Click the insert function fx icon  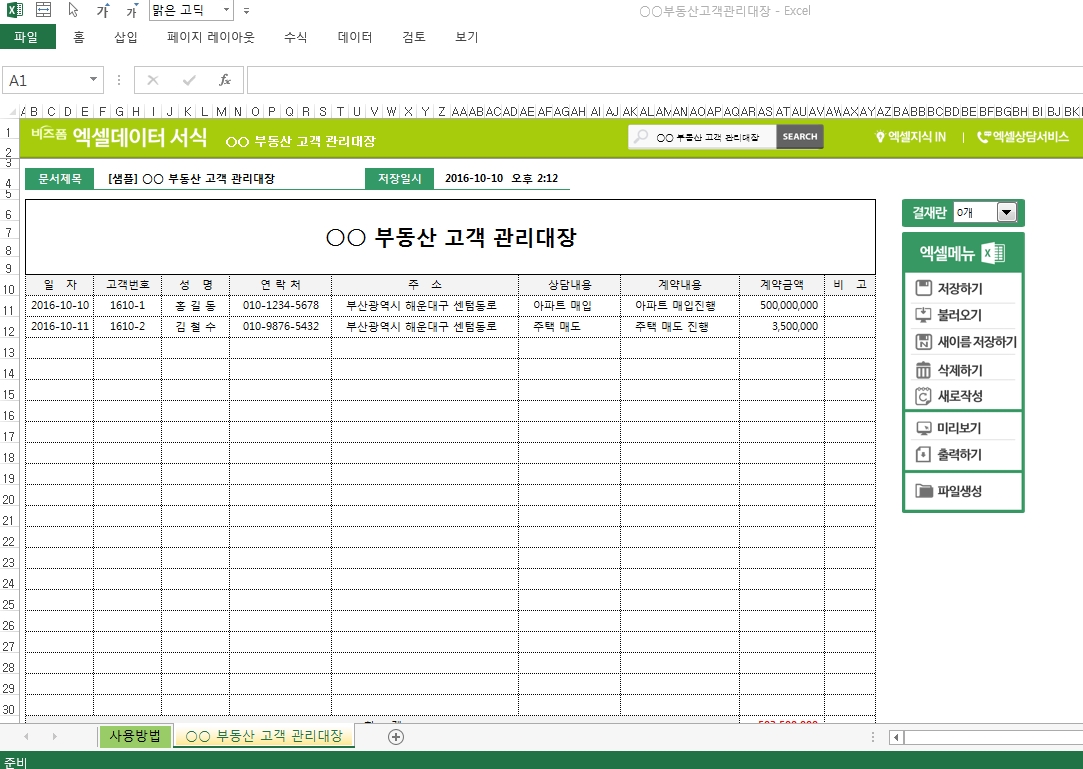[224, 80]
